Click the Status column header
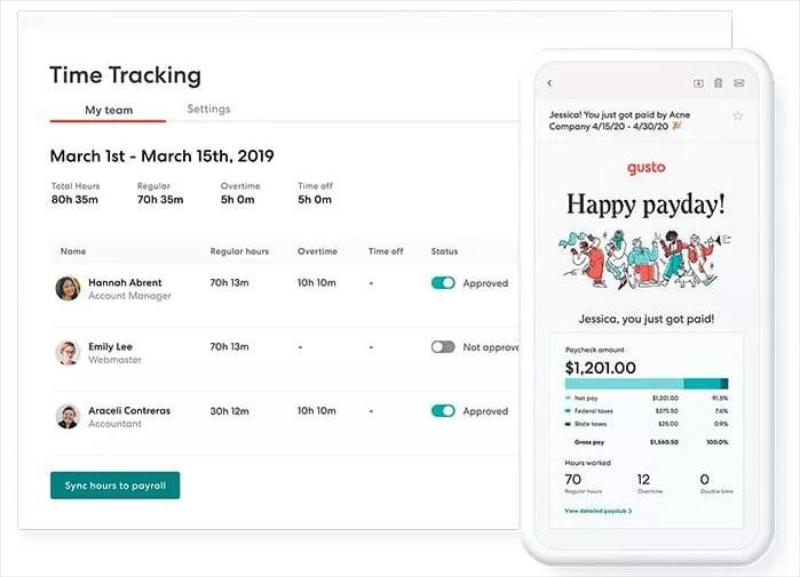Viewport: 800px width, 577px height. pyautogui.click(x=444, y=251)
